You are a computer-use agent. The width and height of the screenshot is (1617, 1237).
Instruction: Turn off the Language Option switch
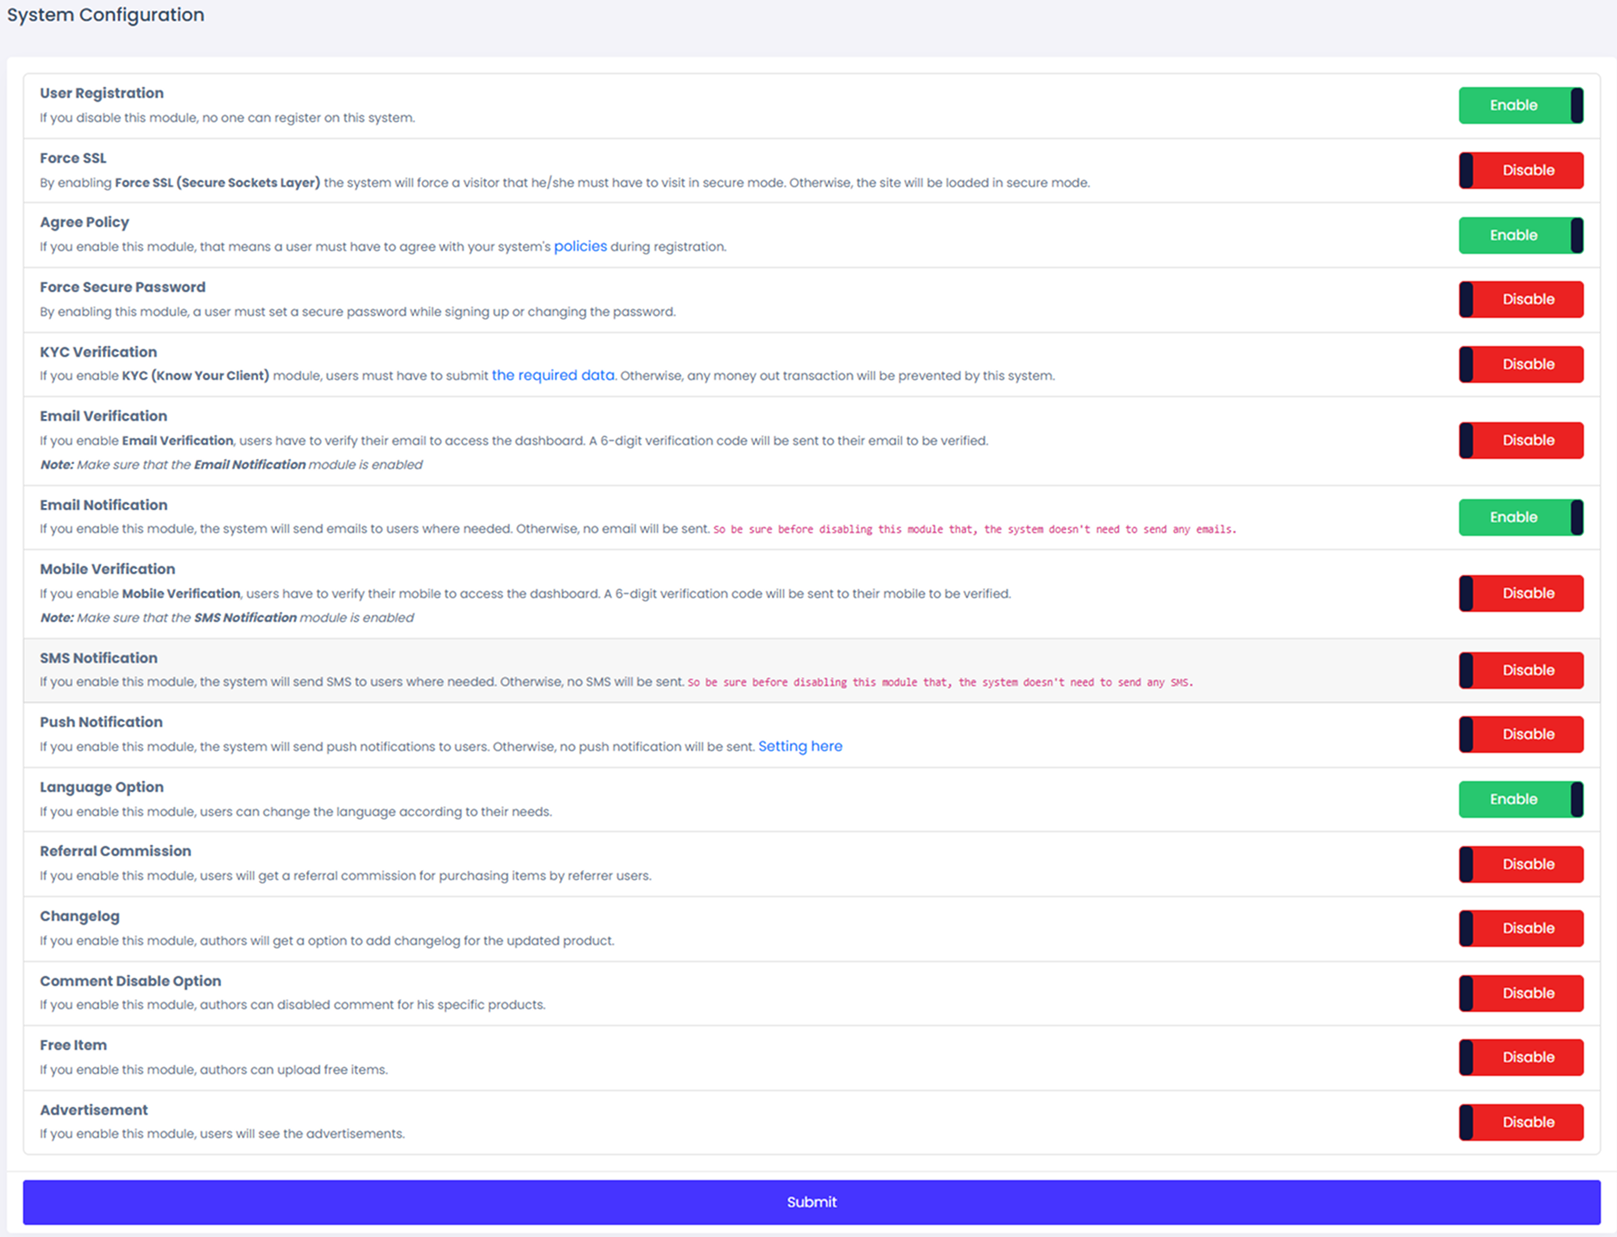tap(1520, 799)
